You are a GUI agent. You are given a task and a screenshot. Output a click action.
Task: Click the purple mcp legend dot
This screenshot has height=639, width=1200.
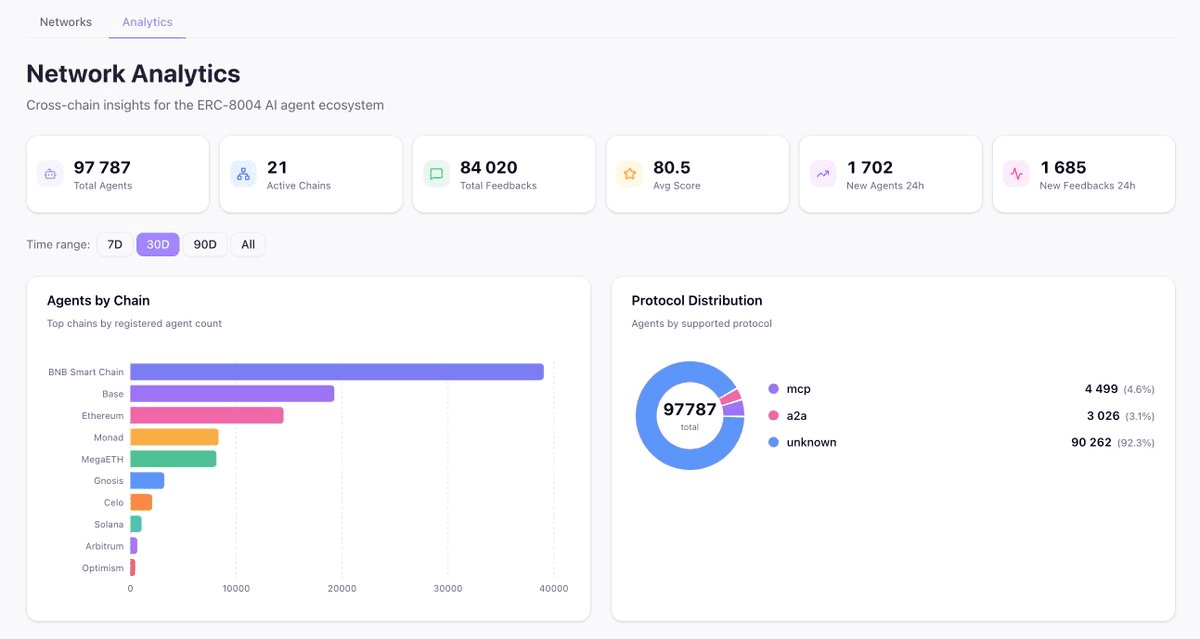(773, 389)
